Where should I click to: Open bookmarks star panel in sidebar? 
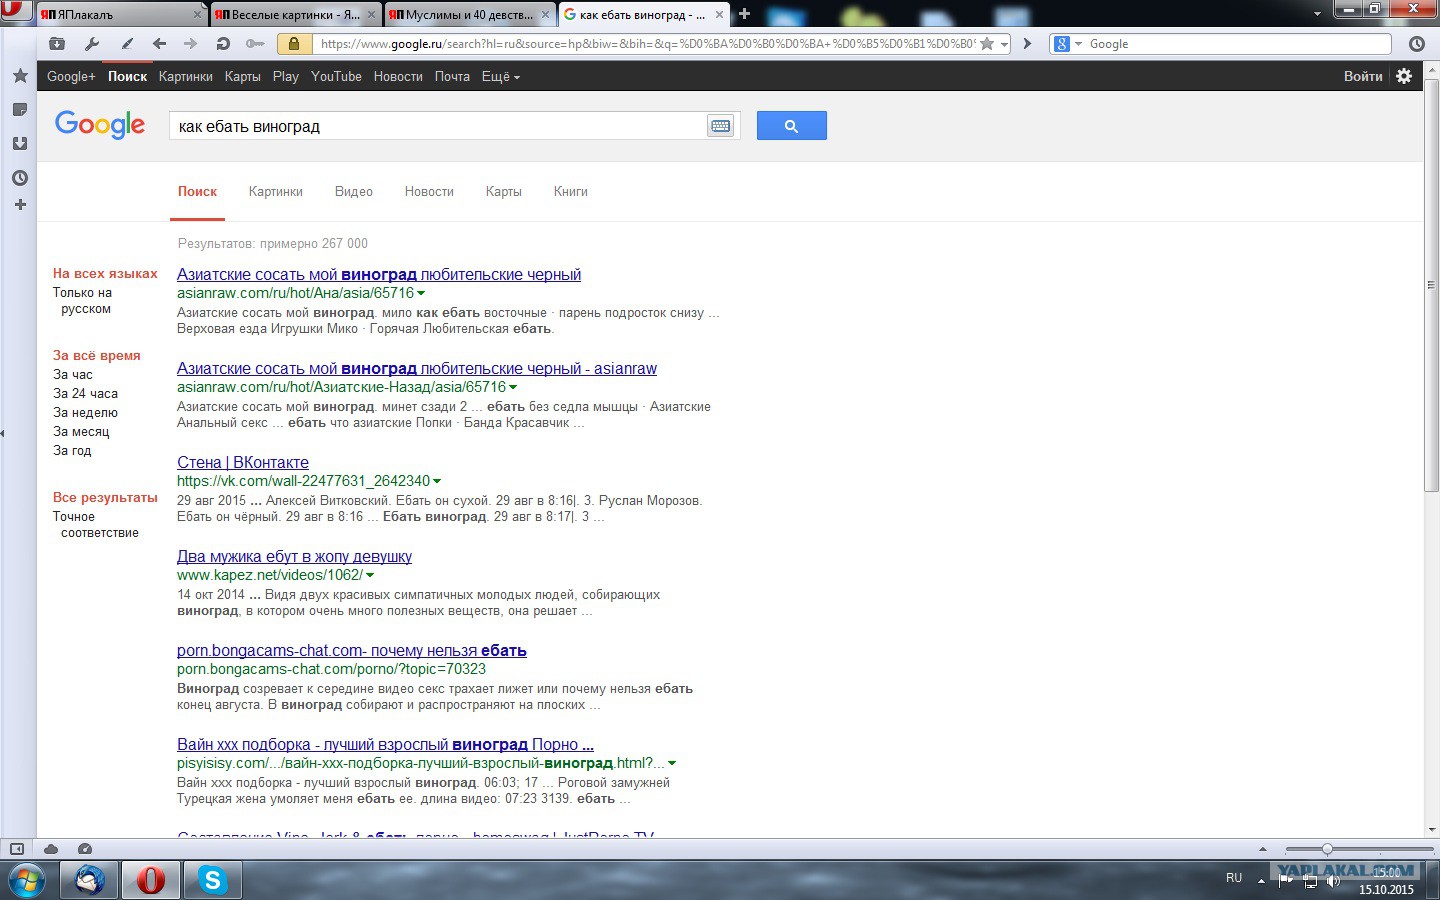coord(19,76)
